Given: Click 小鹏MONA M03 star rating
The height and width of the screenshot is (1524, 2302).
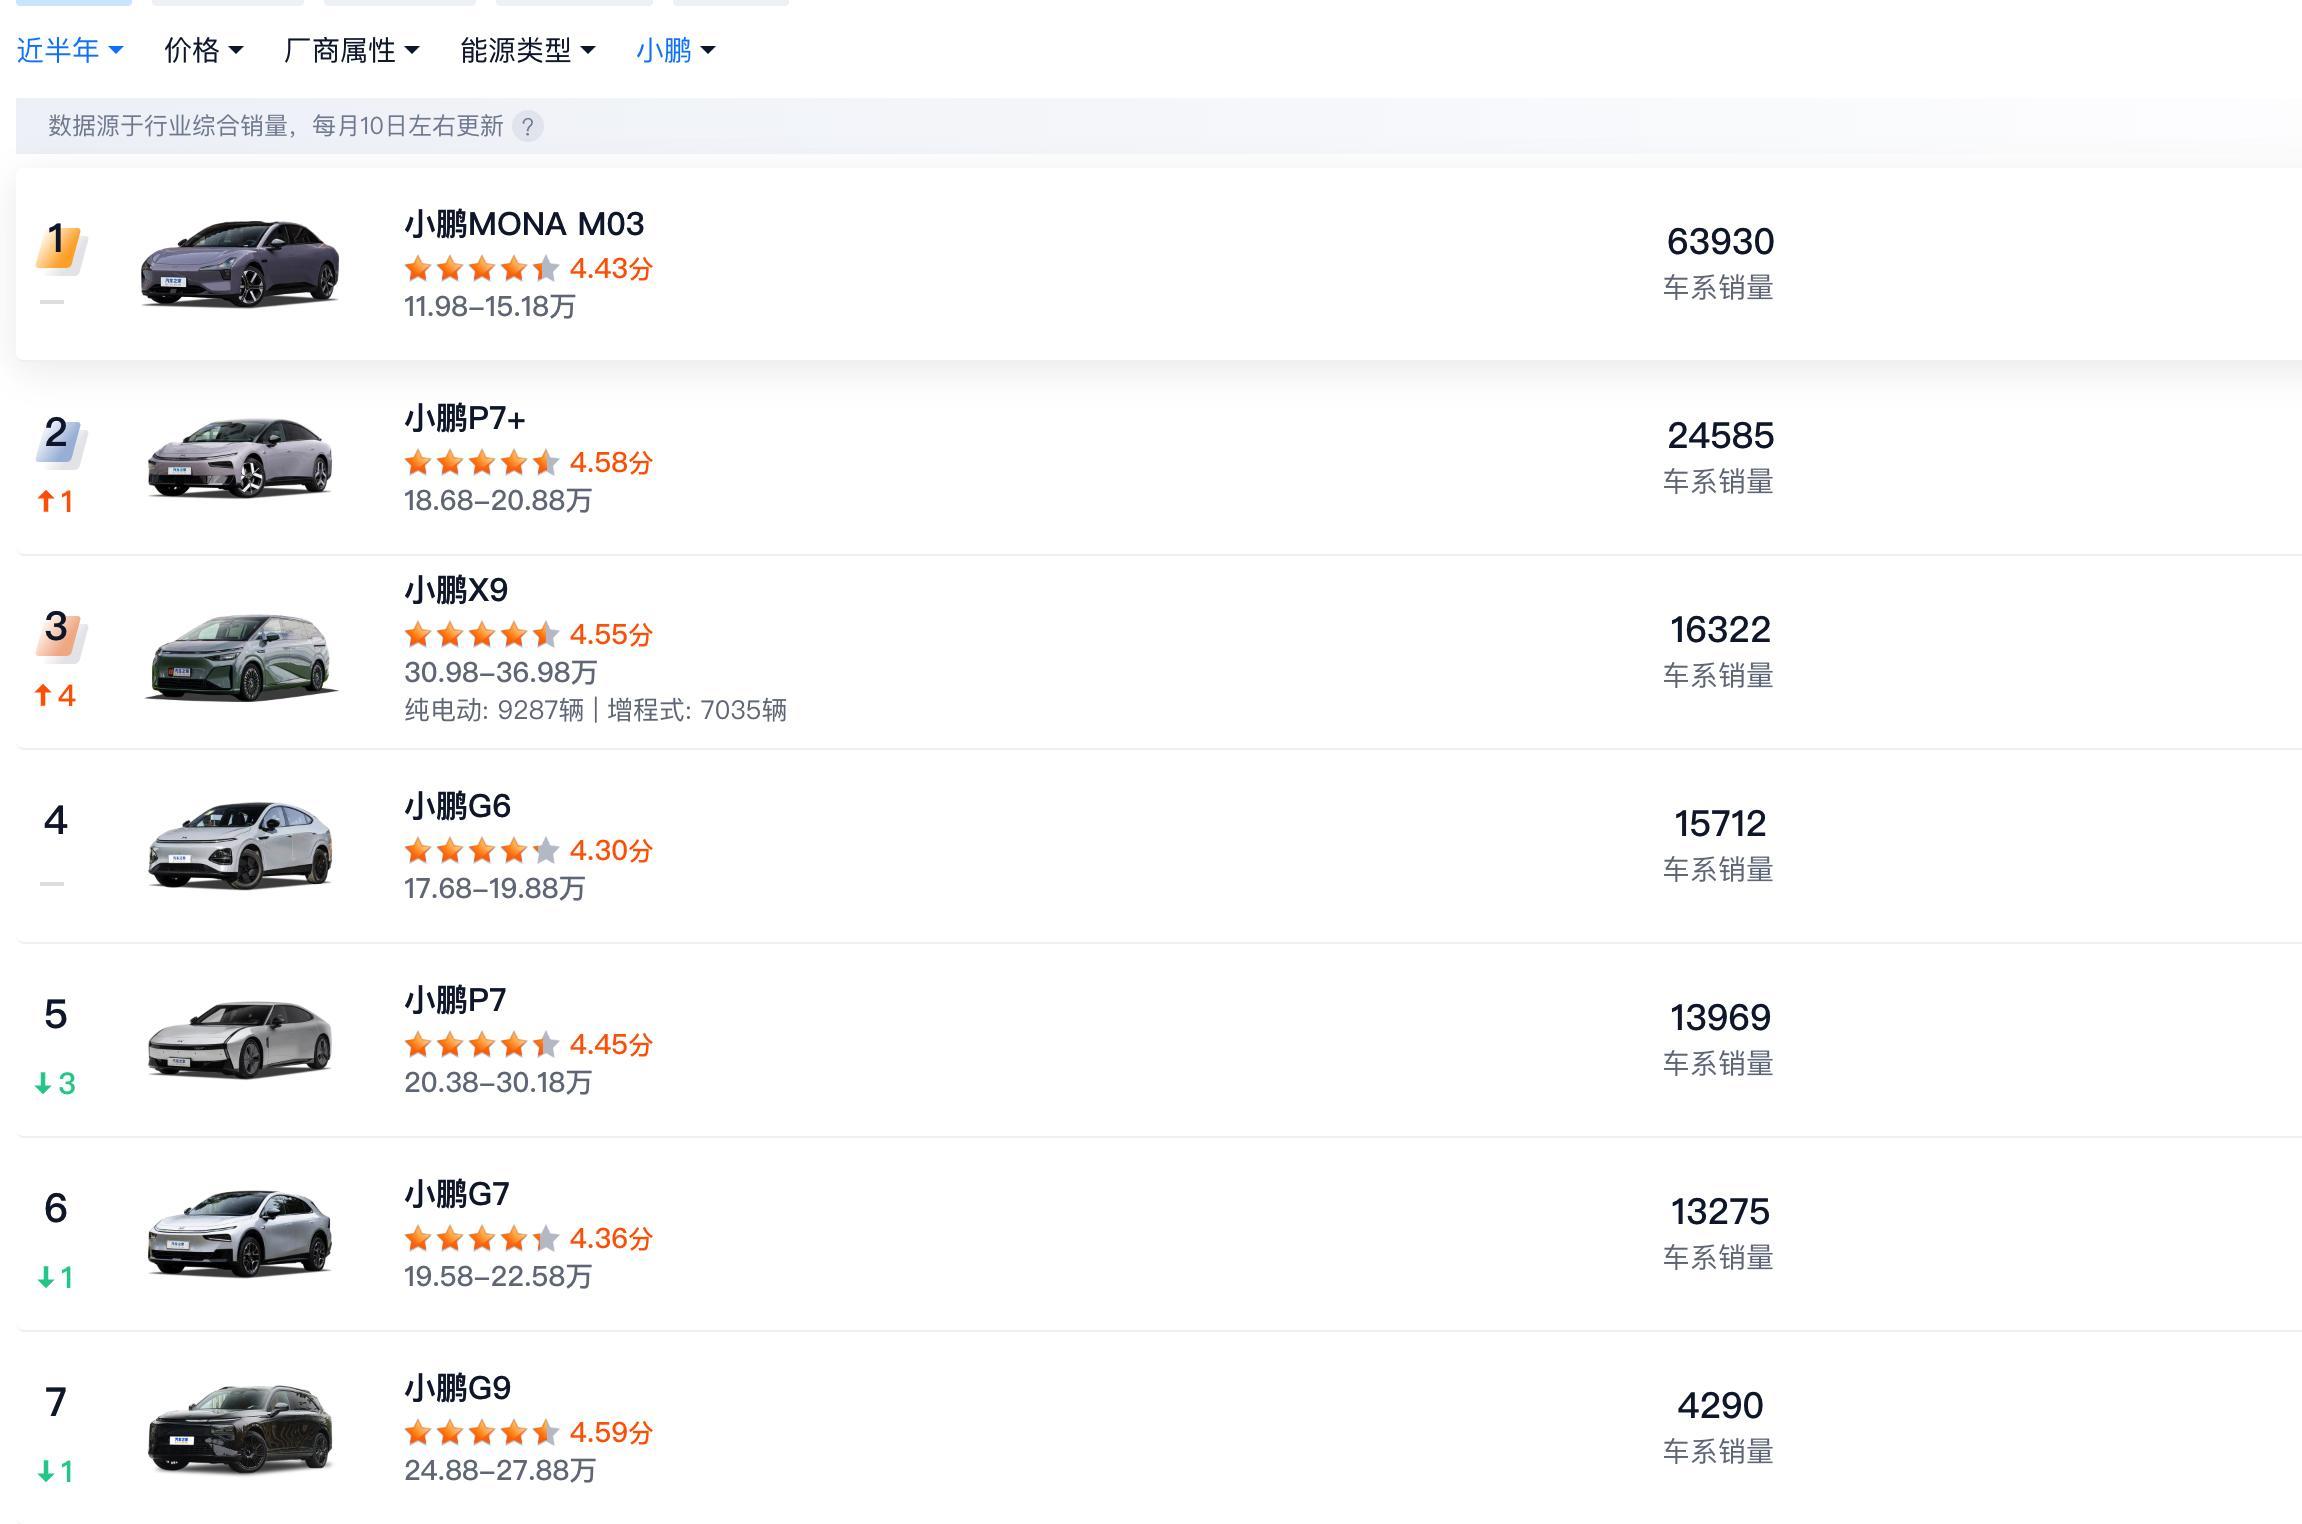Looking at the screenshot, I should pos(482,269).
